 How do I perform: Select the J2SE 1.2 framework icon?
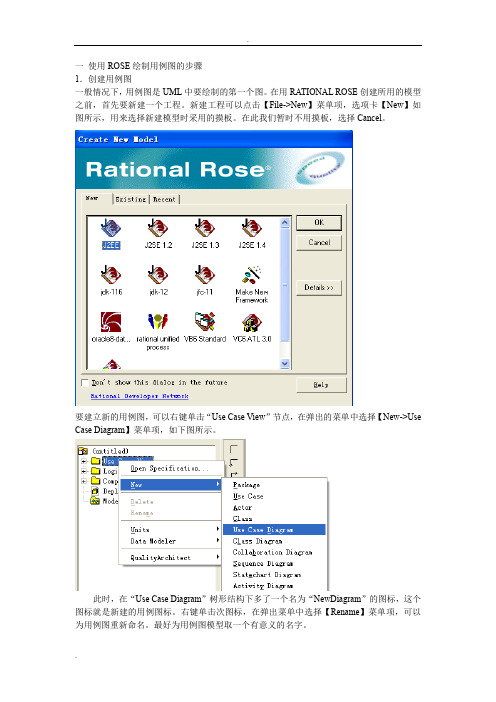tap(158, 228)
